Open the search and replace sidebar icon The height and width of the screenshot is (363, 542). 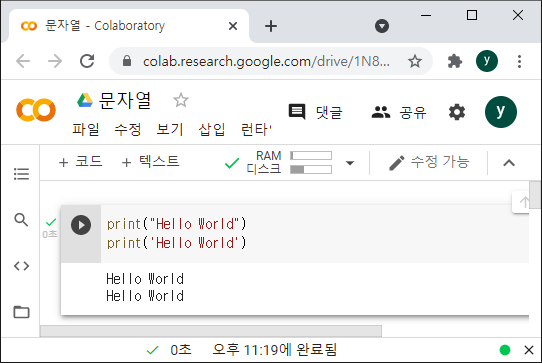point(21,220)
